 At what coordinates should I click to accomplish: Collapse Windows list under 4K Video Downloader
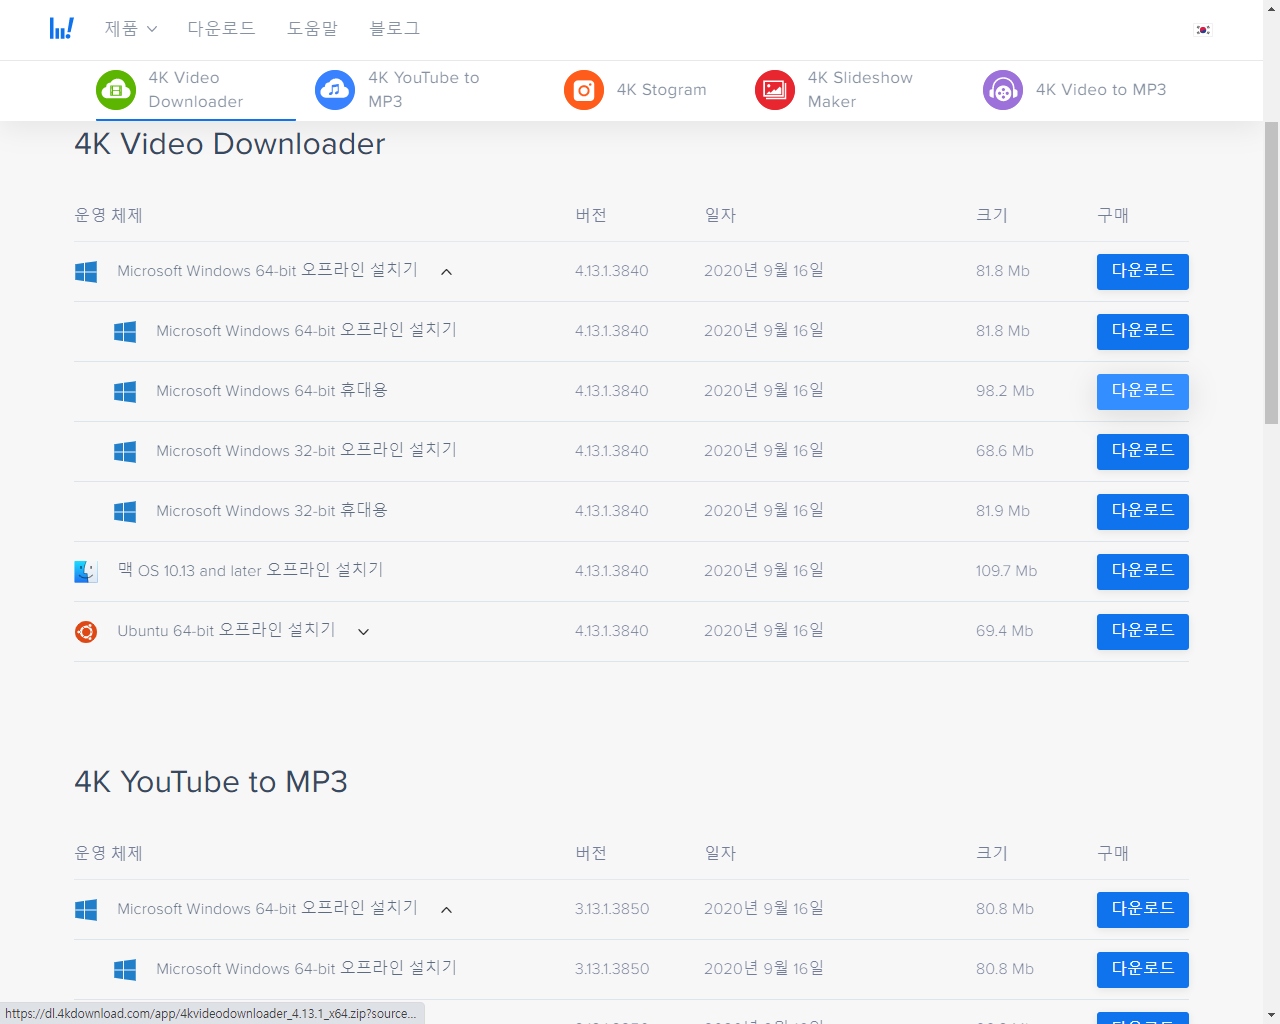pyautogui.click(x=446, y=272)
